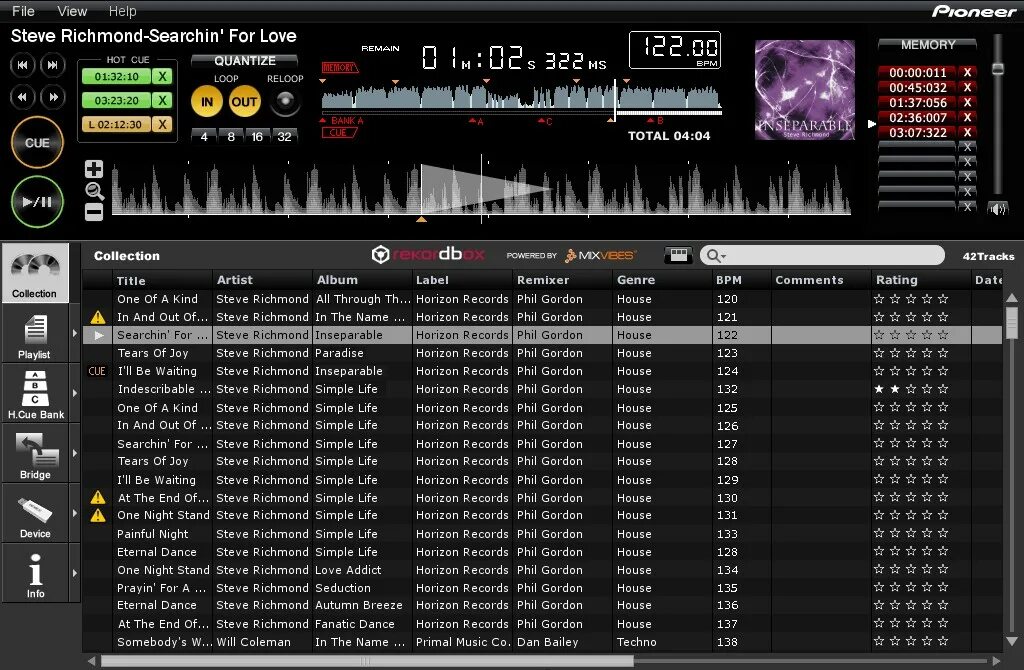Click warning icon on At The End Of row
The width and height of the screenshot is (1024, 670).
click(98, 498)
